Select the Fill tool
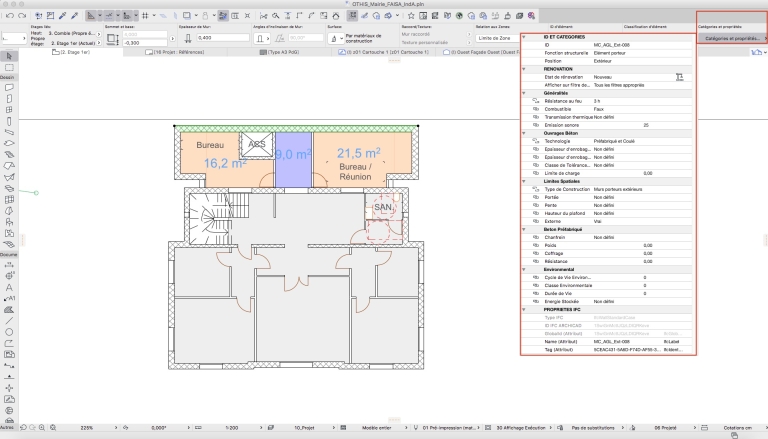This screenshot has height=439, width=768. [x=9, y=310]
